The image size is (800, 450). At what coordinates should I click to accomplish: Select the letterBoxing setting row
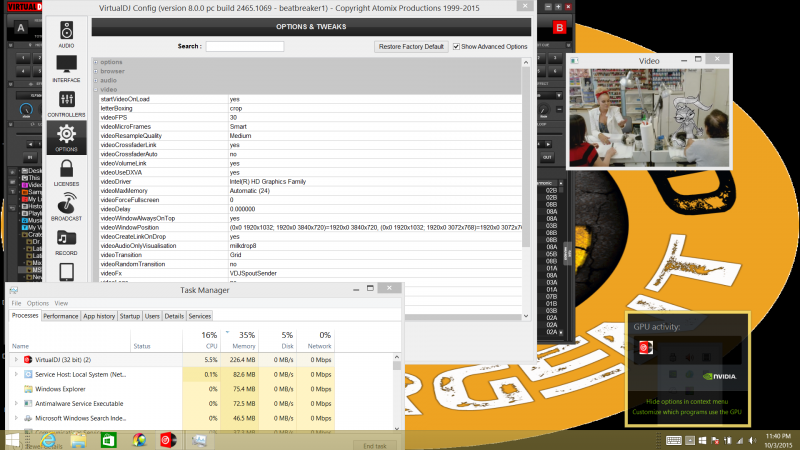pyautogui.click(x=310, y=108)
